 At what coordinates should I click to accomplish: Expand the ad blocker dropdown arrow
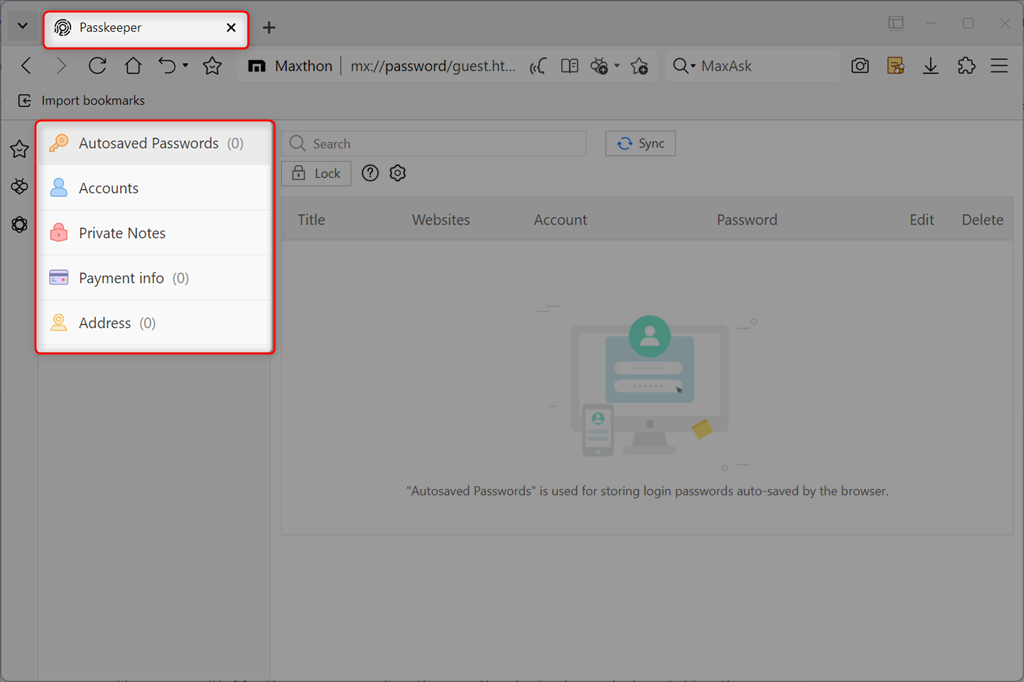(616, 65)
